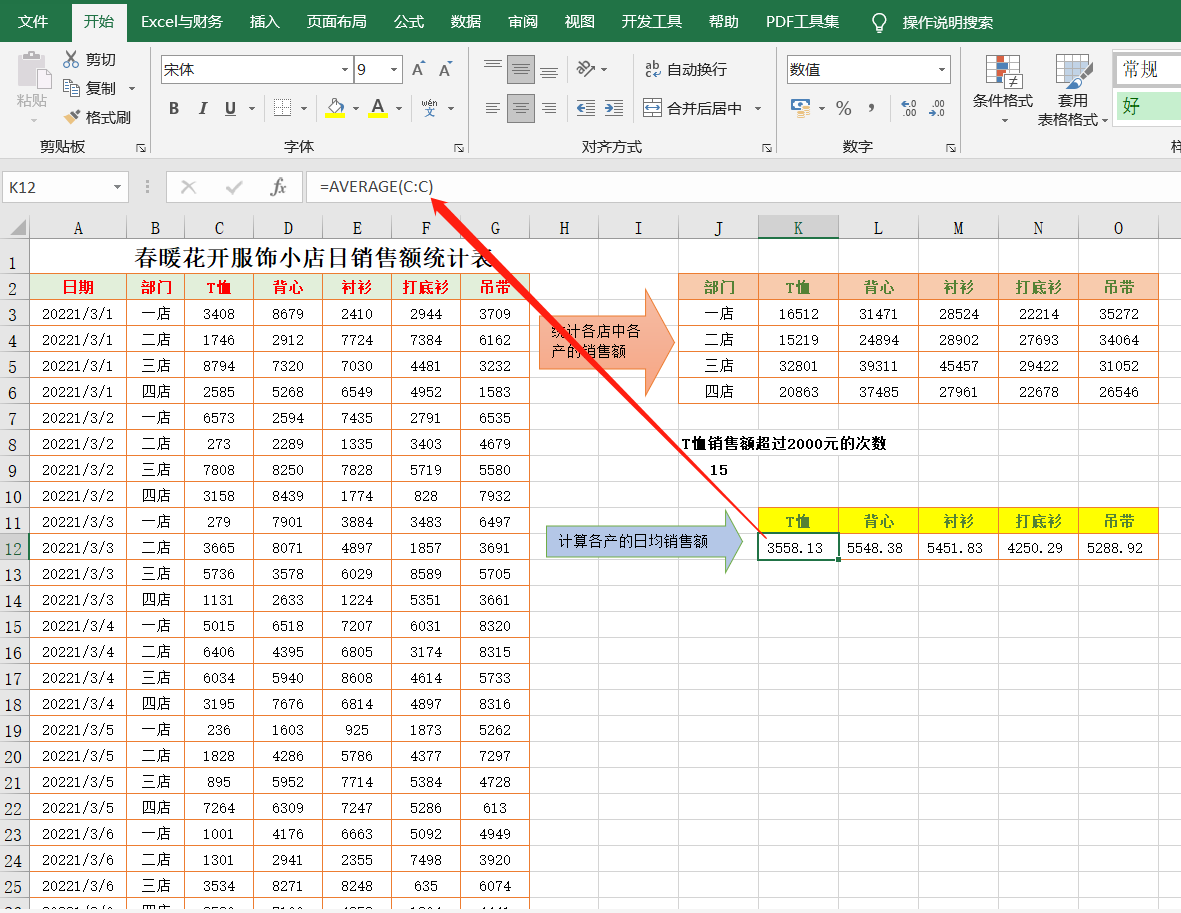Apply the yellow fill color bucket
Screen dimensions: 1181x913
tap(335, 108)
